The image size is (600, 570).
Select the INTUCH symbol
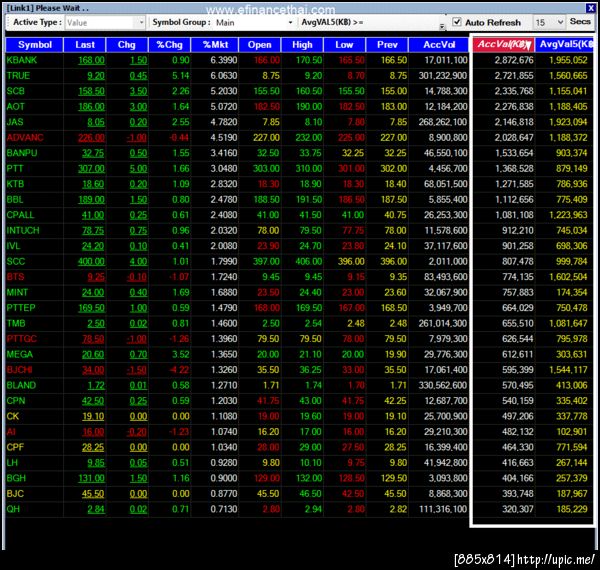tap(23, 231)
